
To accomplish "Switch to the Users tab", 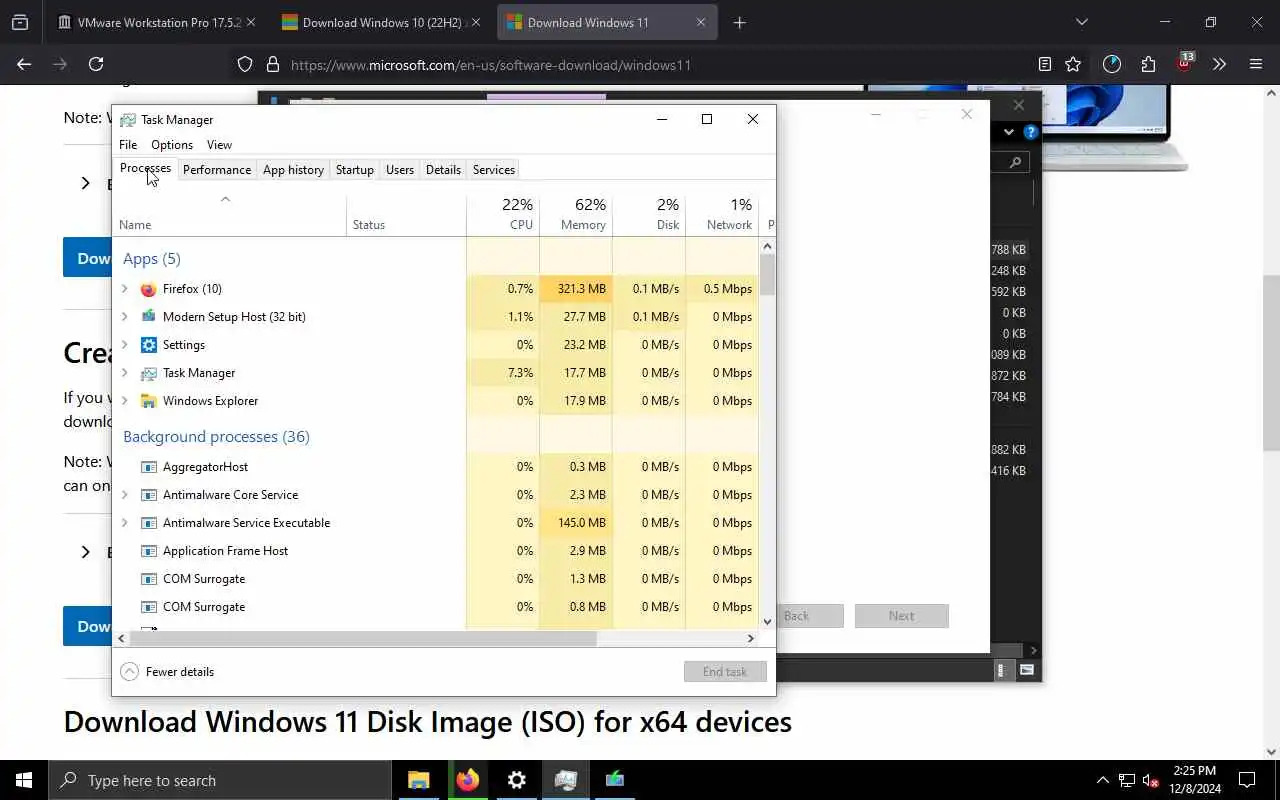I will pos(400,170).
